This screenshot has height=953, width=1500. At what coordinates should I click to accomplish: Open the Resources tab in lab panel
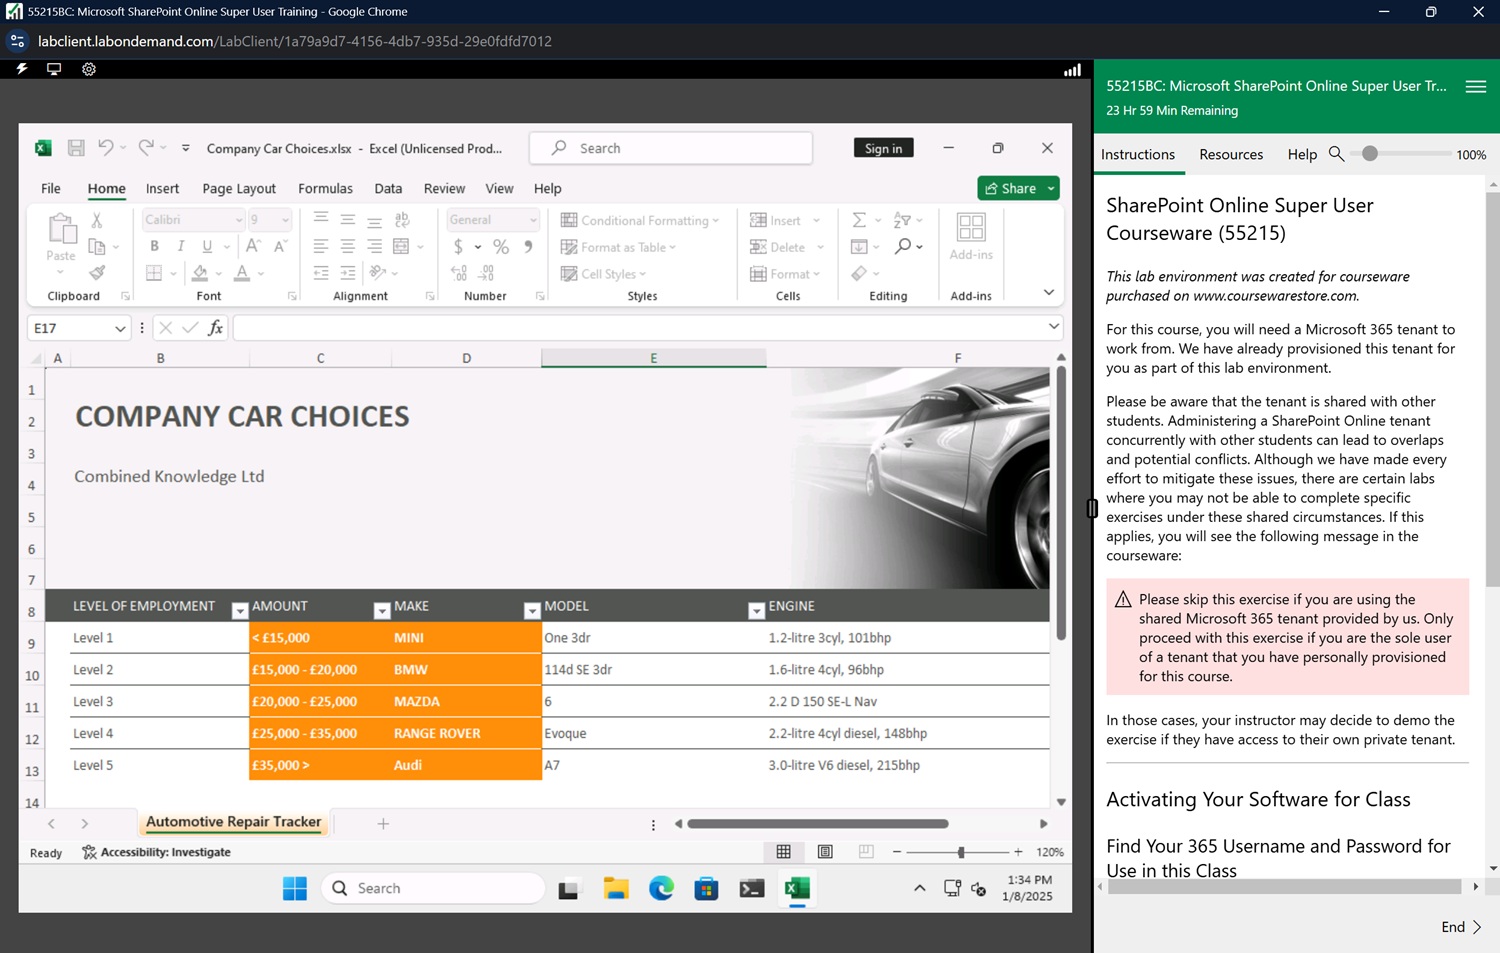pyautogui.click(x=1231, y=154)
